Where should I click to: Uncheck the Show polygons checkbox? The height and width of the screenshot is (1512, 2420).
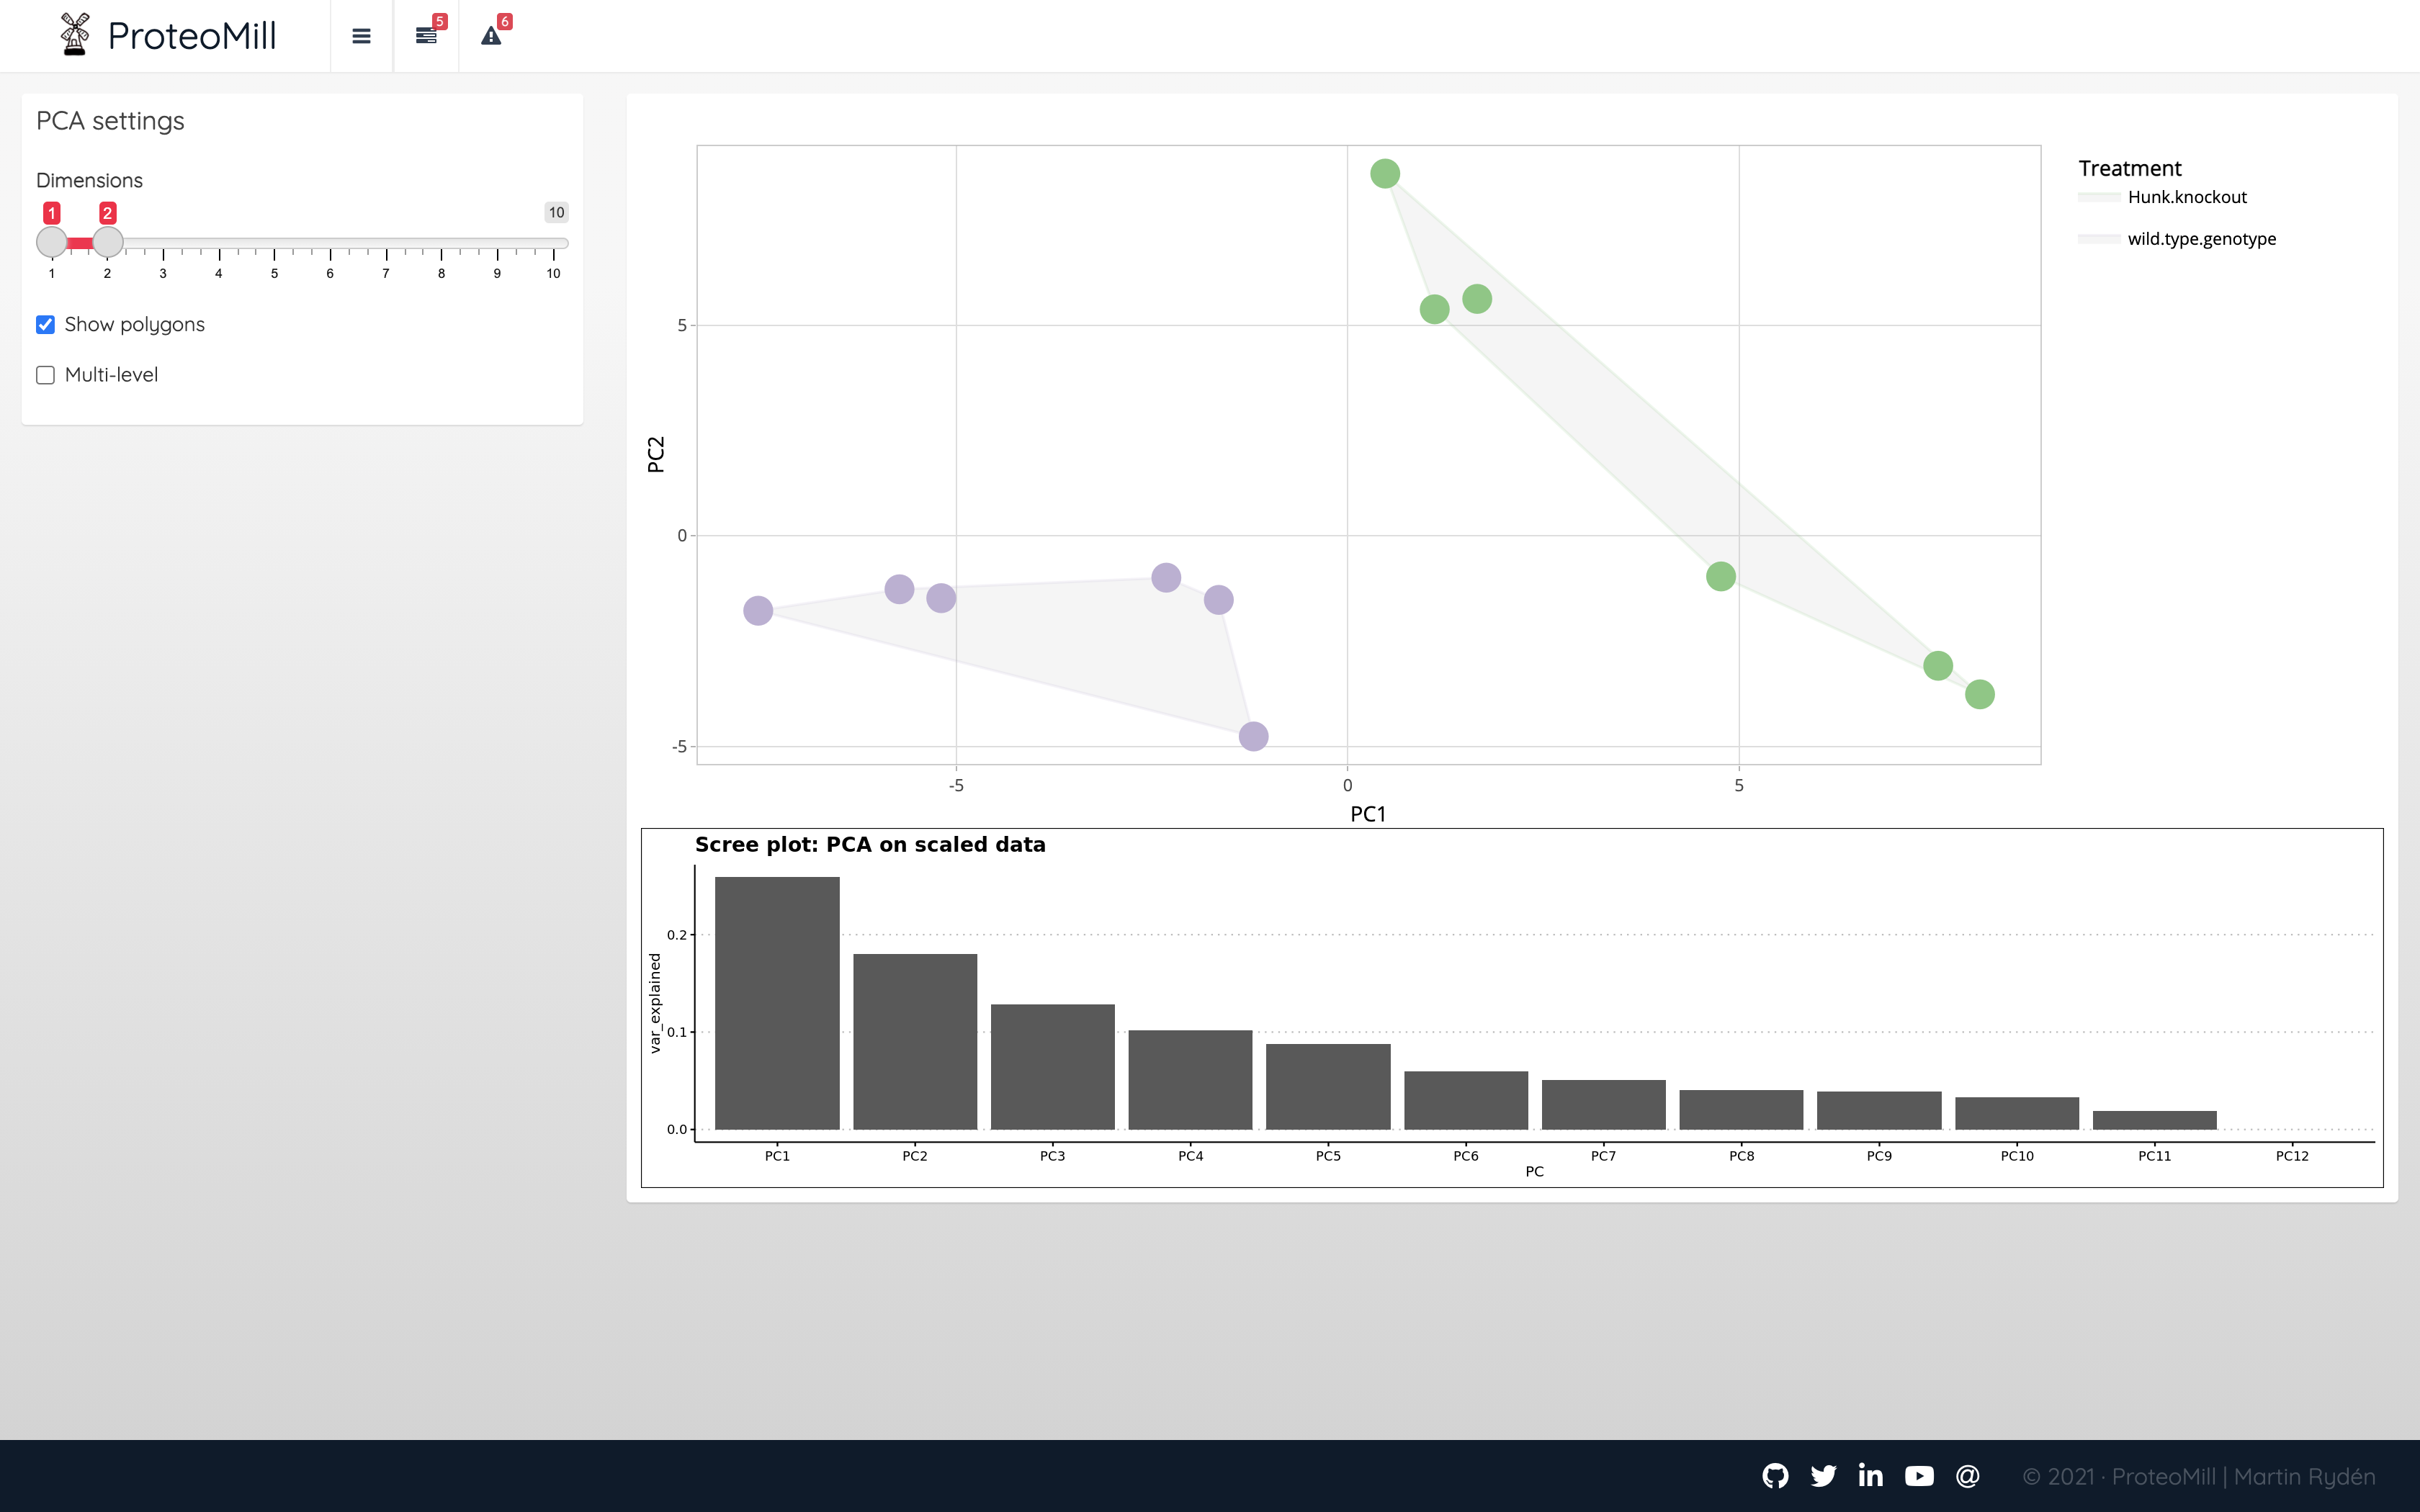pos(46,325)
